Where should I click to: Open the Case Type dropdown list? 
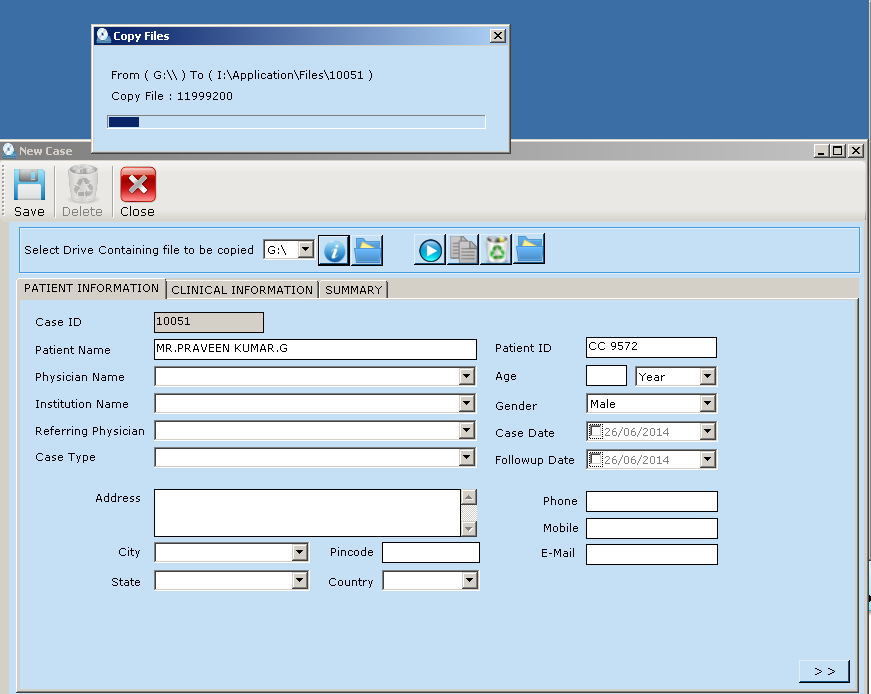pyautogui.click(x=466, y=458)
